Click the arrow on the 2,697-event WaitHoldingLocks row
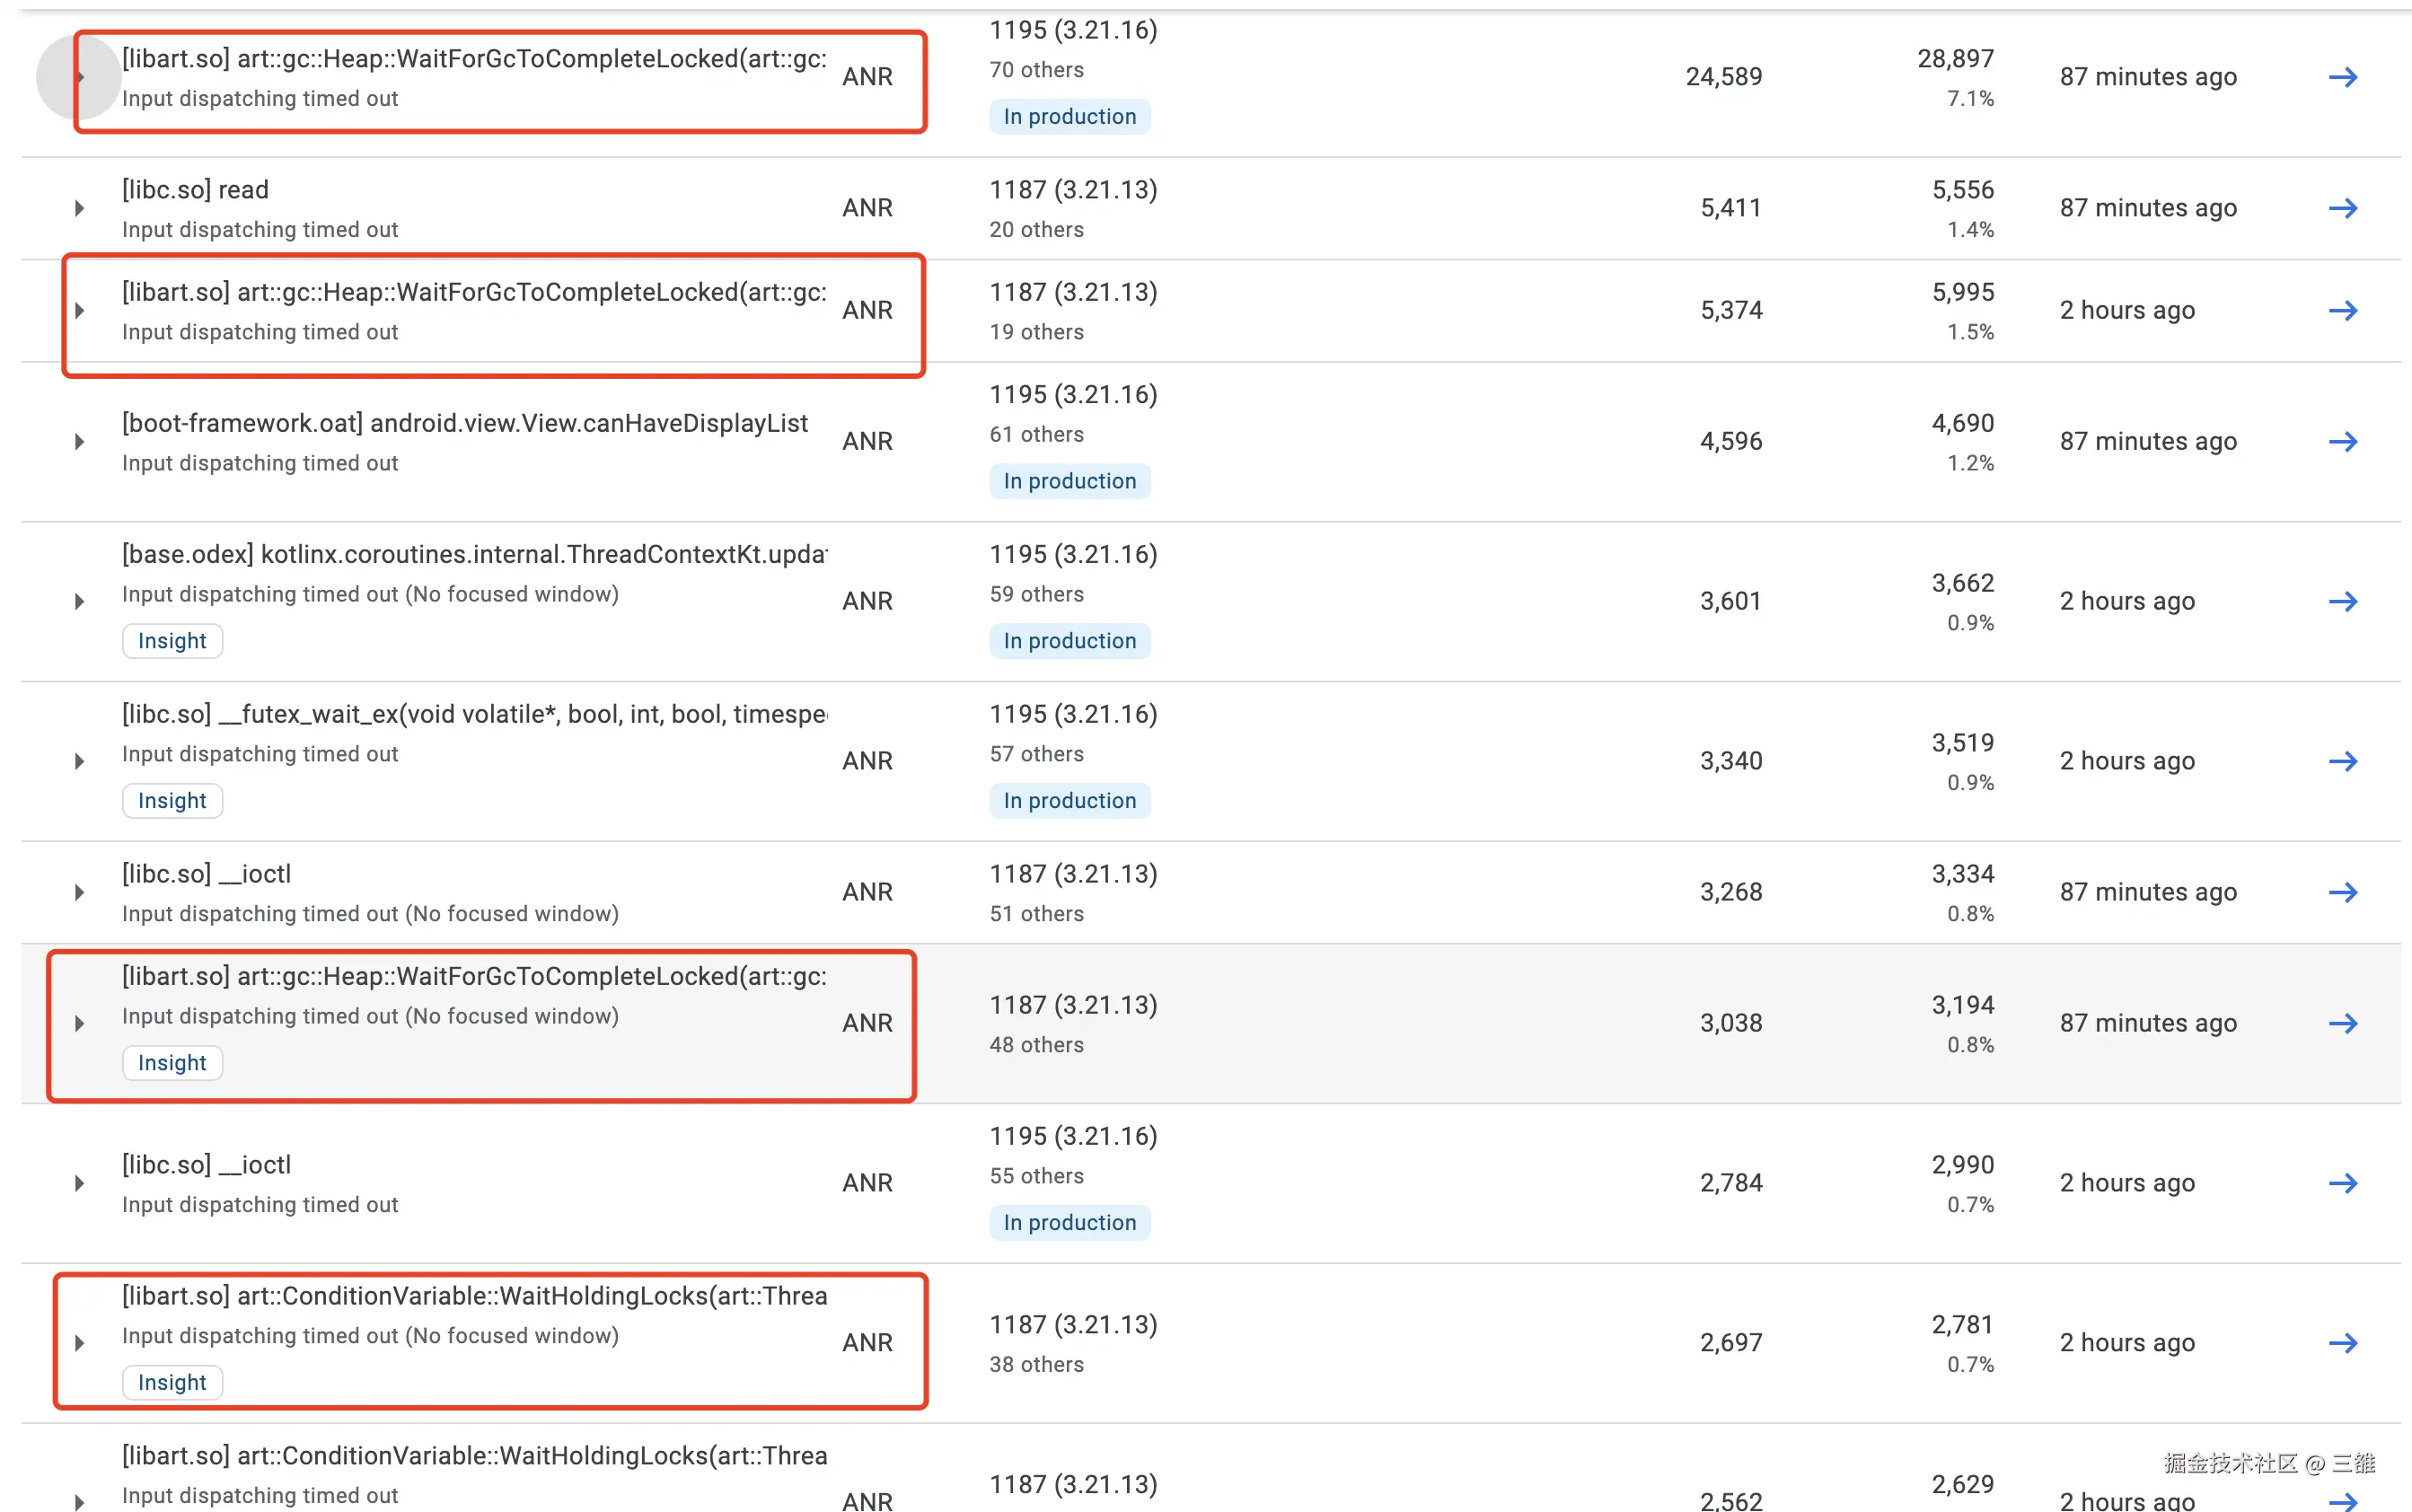The height and width of the screenshot is (1512, 2412). tap(2342, 1343)
